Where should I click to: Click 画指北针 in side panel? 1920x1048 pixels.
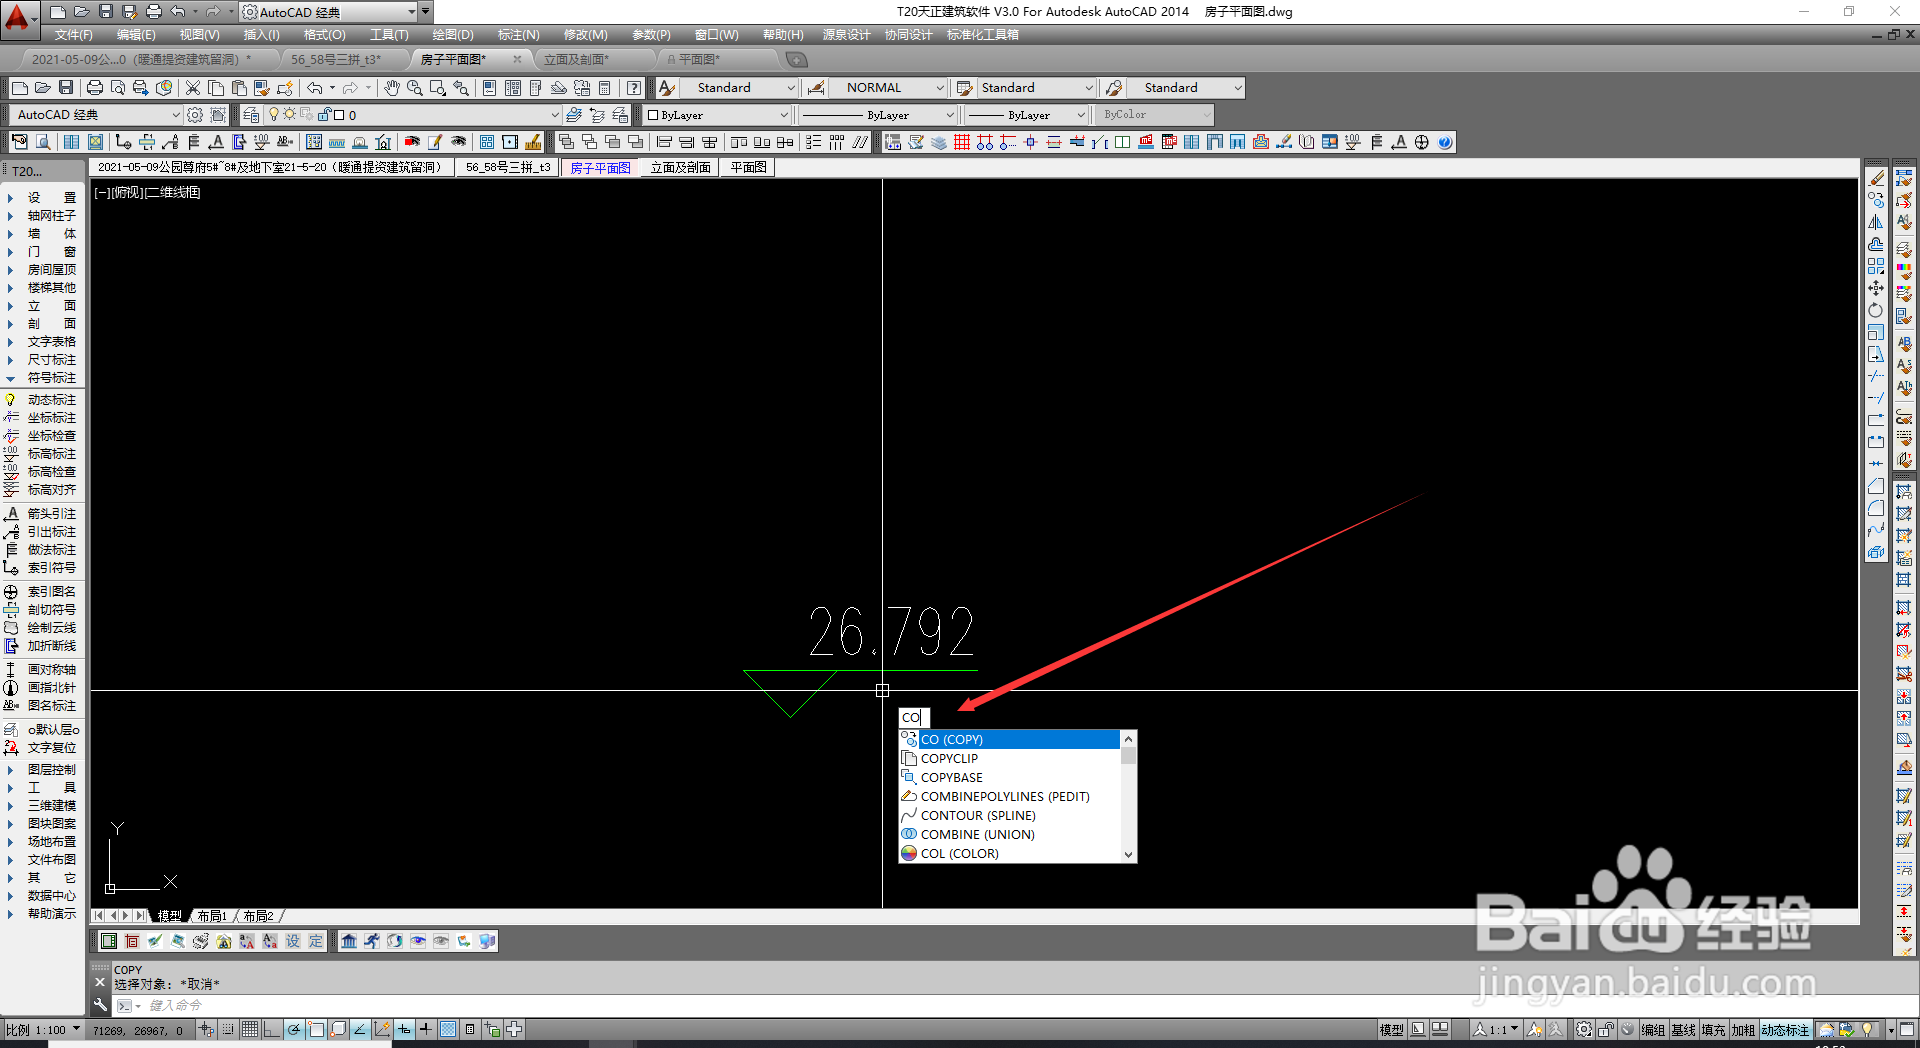(51, 688)
